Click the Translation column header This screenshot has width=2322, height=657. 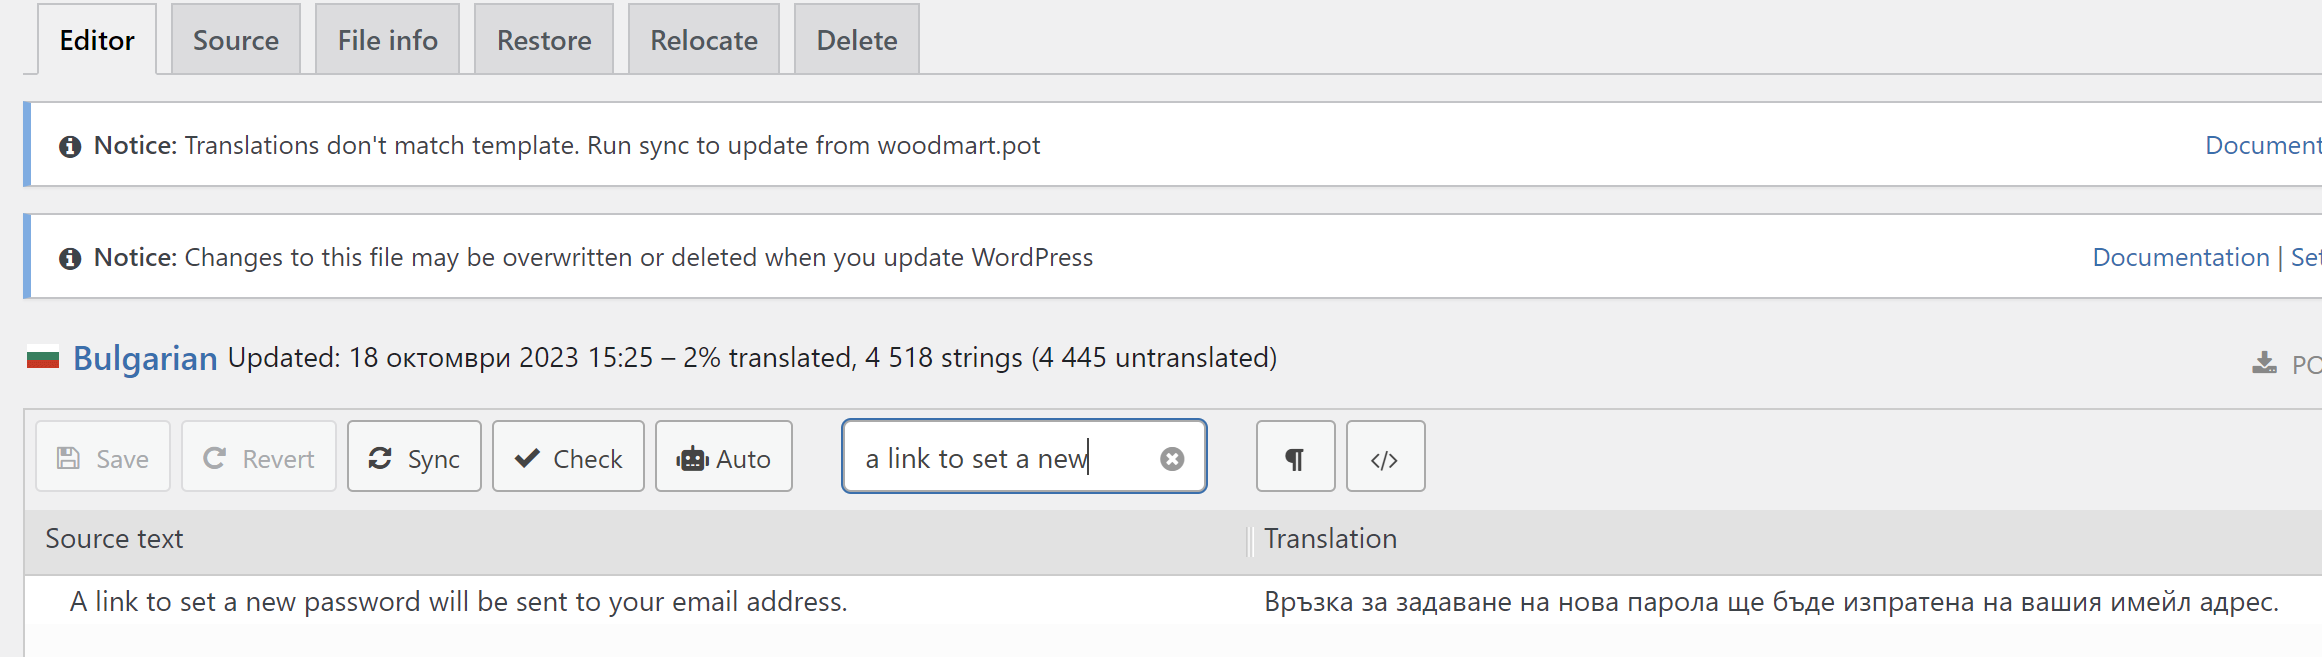click(1330, 539)
